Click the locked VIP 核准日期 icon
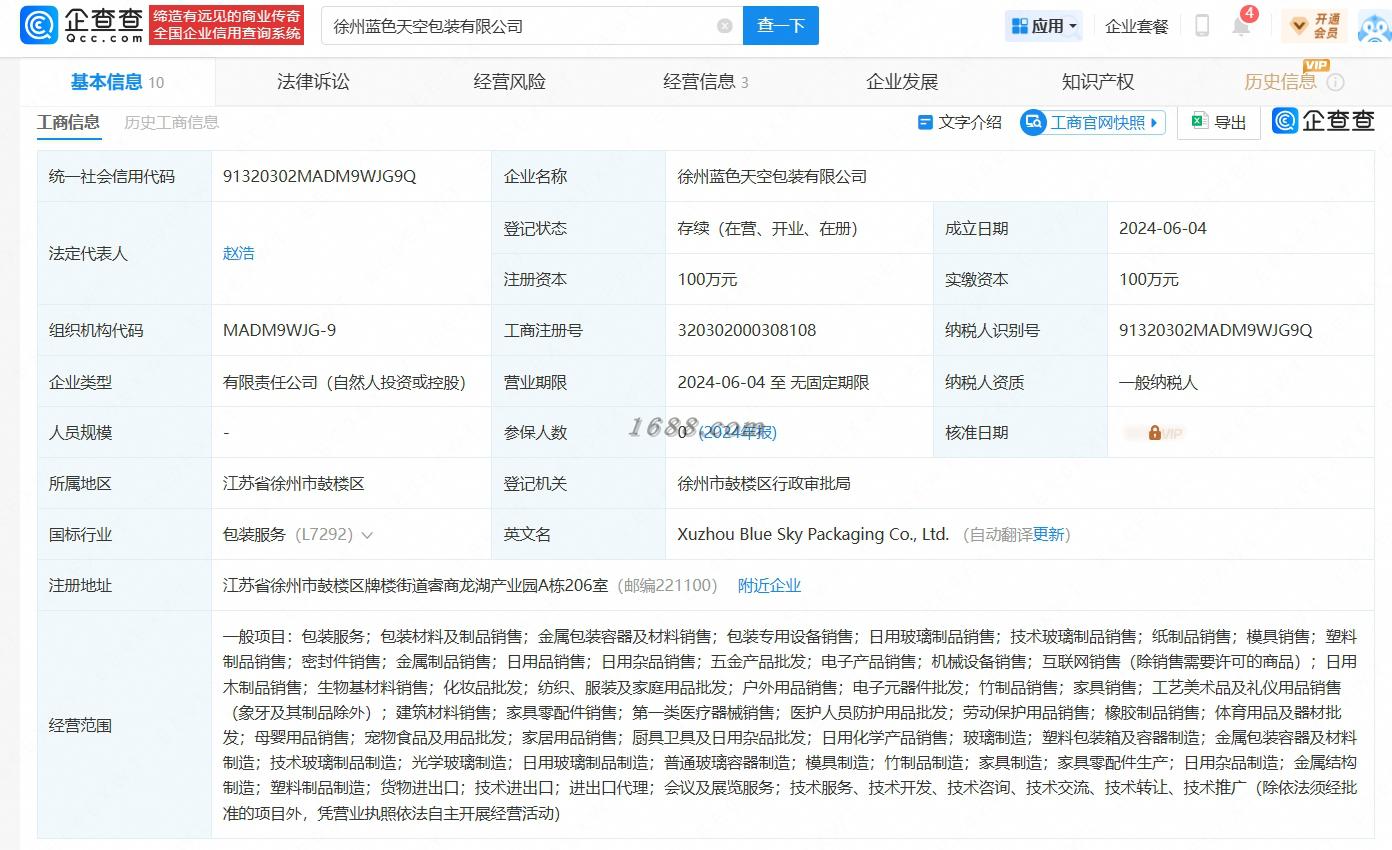Screen dimensions: 1392x850 (x=1154, y=433)
